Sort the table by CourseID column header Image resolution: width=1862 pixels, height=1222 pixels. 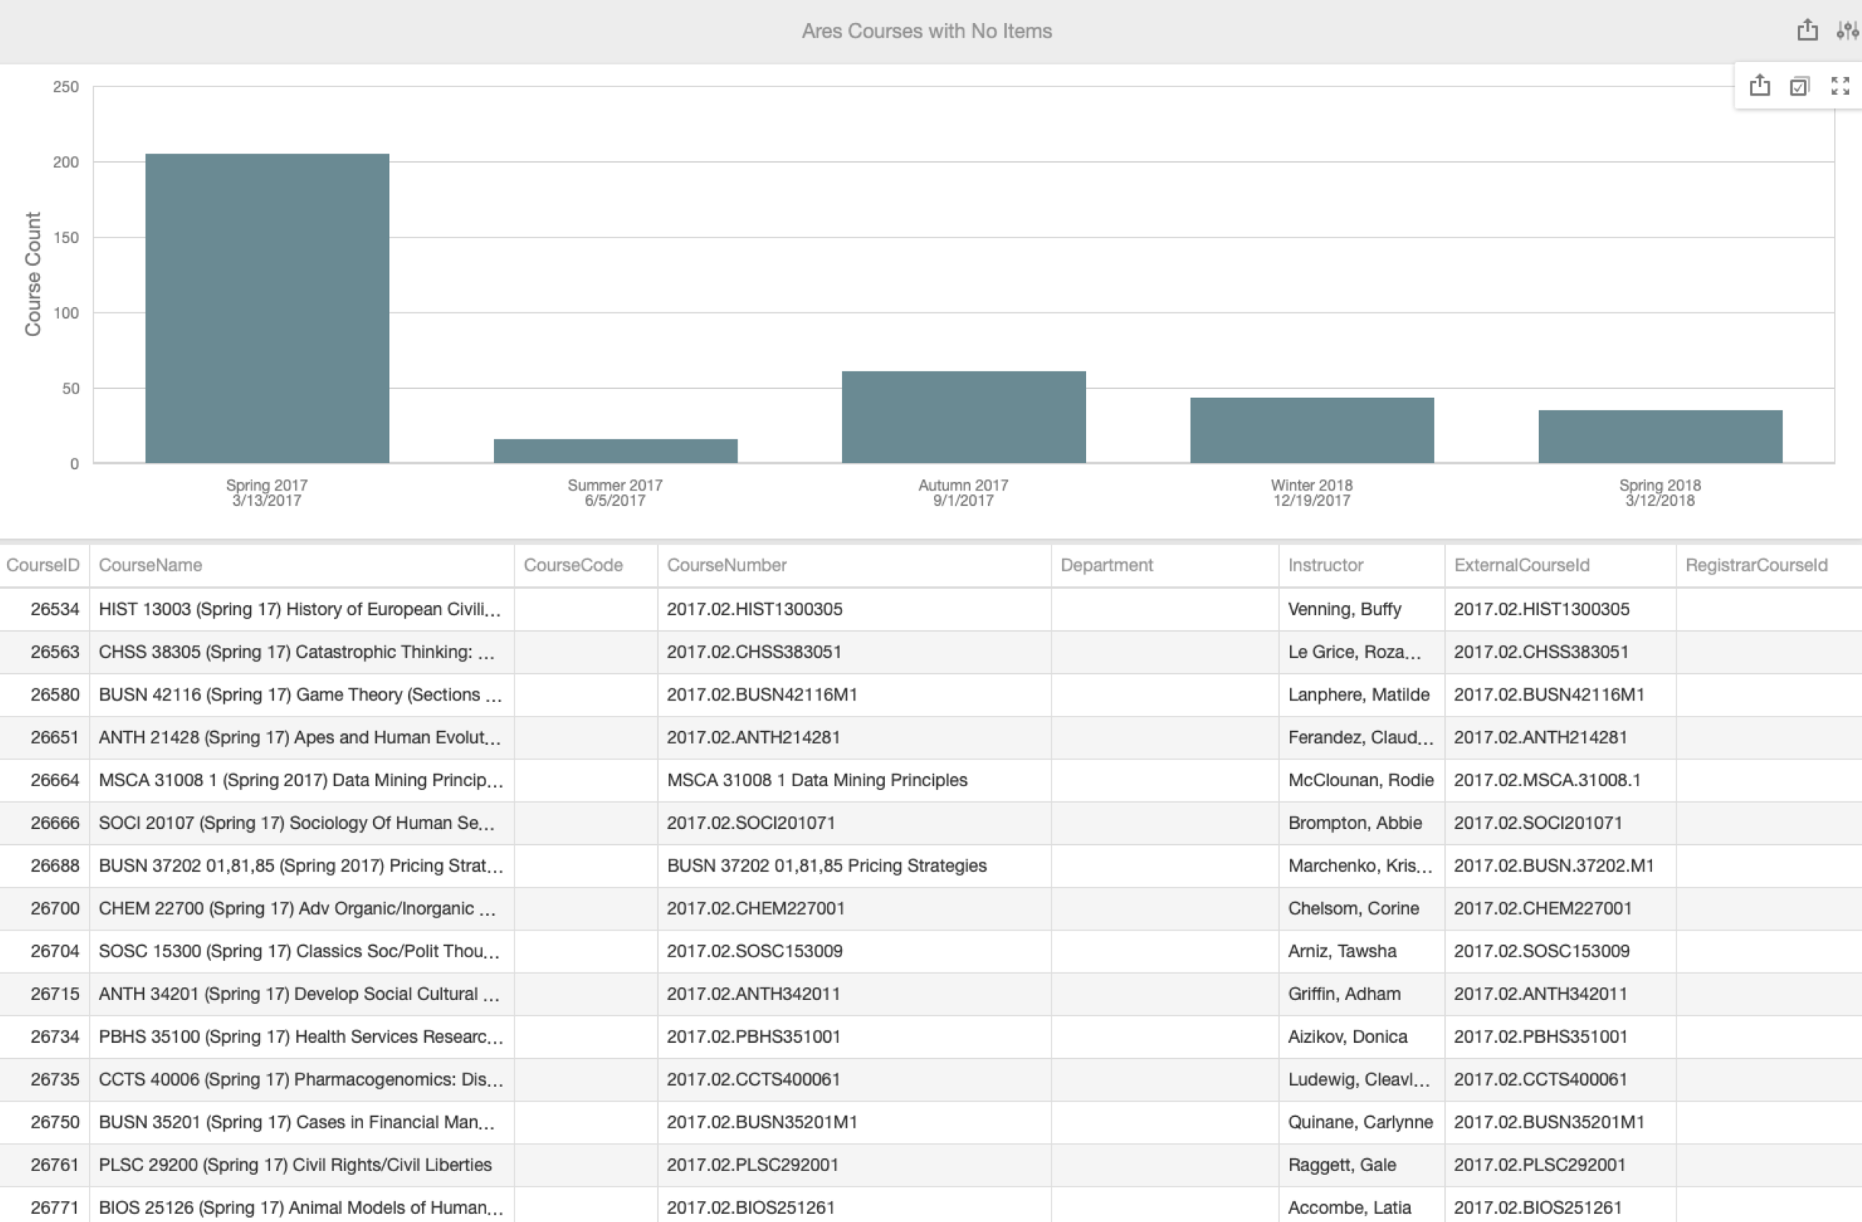(x=44, y=565)
